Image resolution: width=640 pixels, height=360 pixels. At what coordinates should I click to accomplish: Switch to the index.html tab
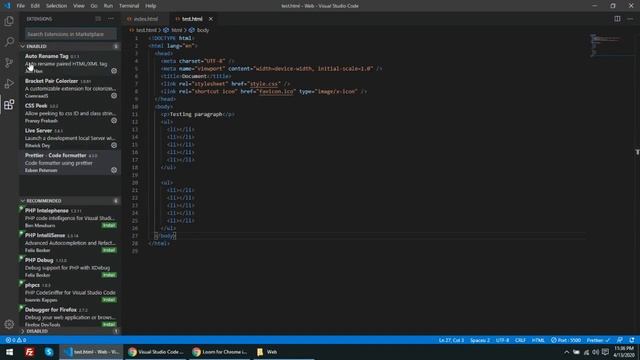pos(146,19)
